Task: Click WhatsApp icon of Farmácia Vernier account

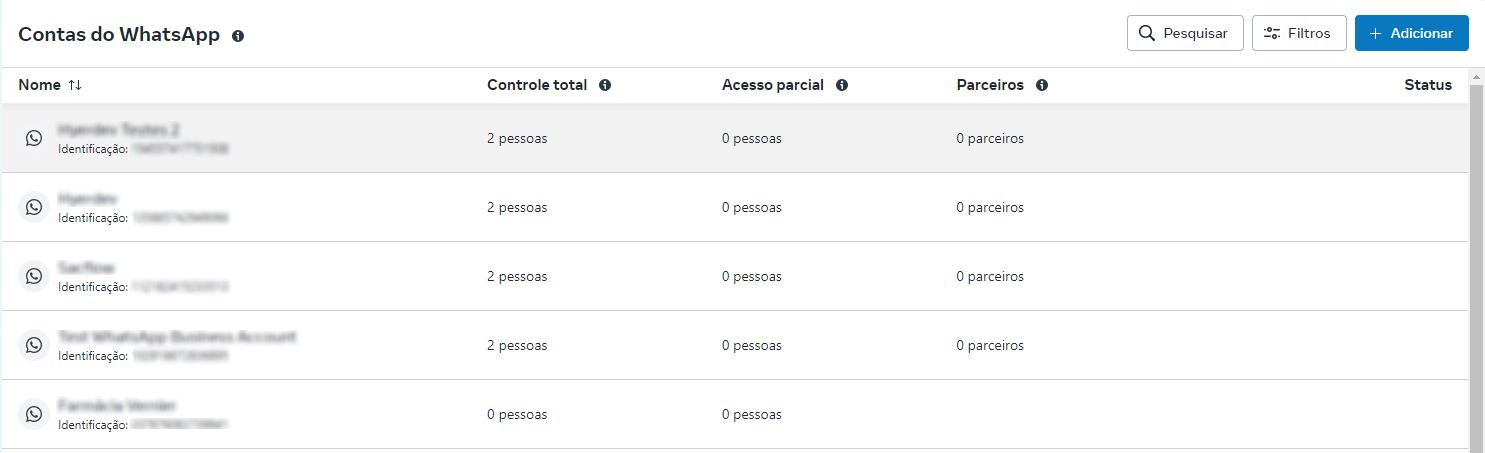Action: click(x=34, y=414)
